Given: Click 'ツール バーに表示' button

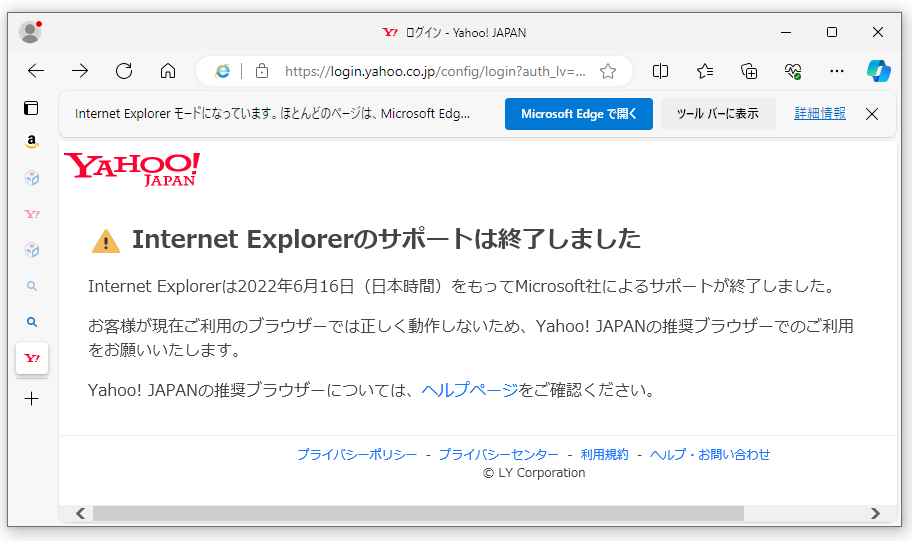Looking at the screenshot, I should click(718, 114).
